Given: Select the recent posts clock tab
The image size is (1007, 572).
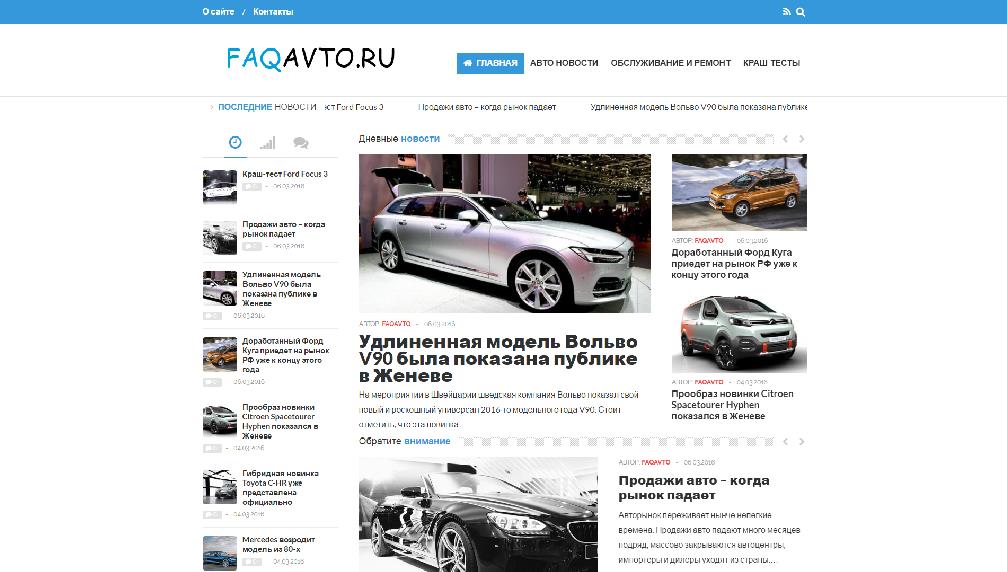Looking at the screenshot, I should click(x=235, y=143).
